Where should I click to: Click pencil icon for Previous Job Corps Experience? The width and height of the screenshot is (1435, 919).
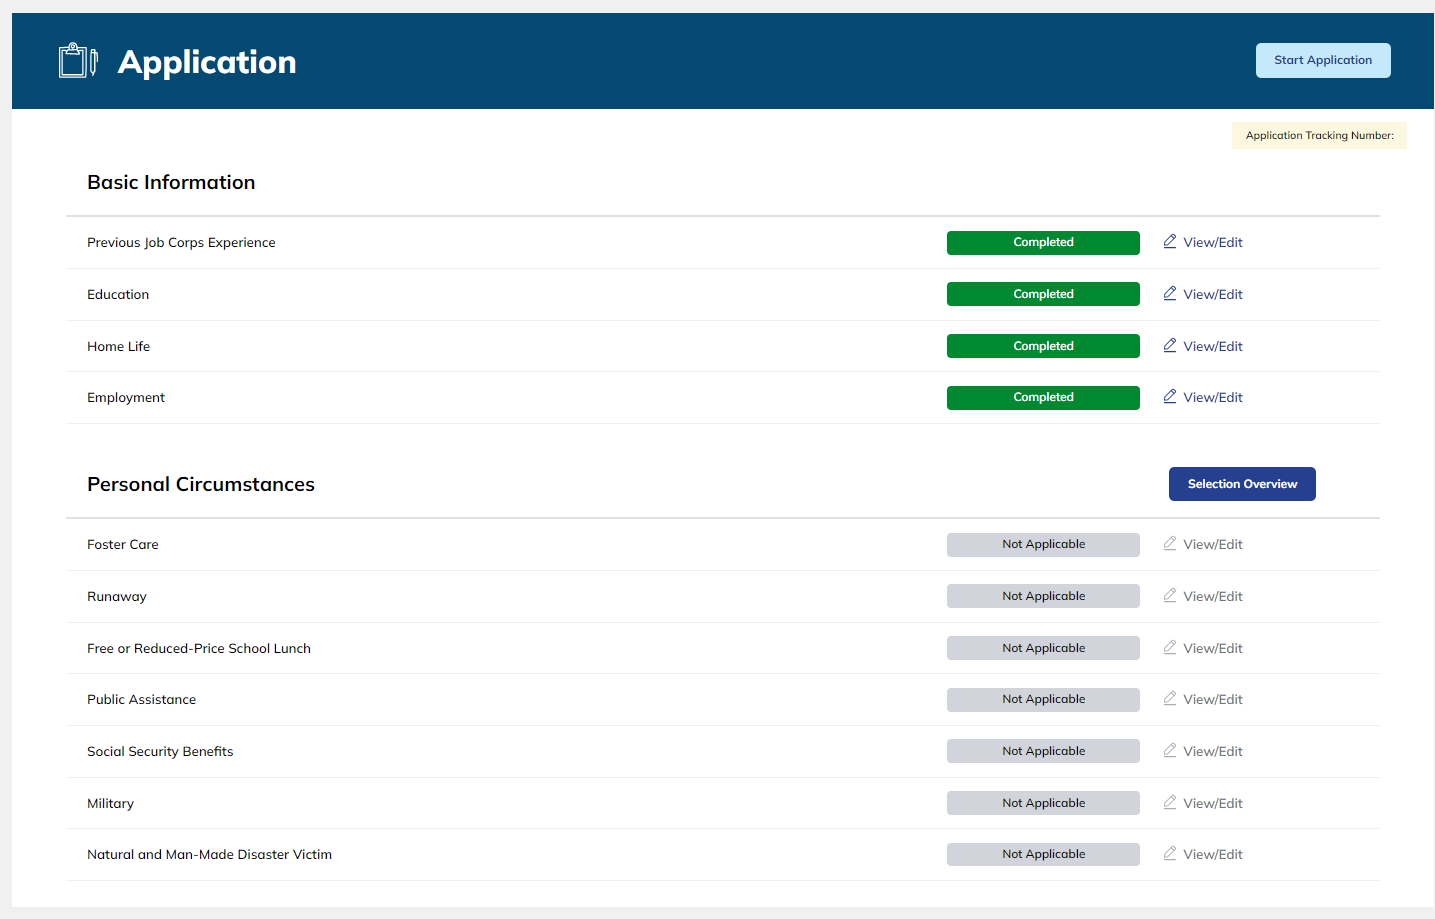tap(1169, 242)
